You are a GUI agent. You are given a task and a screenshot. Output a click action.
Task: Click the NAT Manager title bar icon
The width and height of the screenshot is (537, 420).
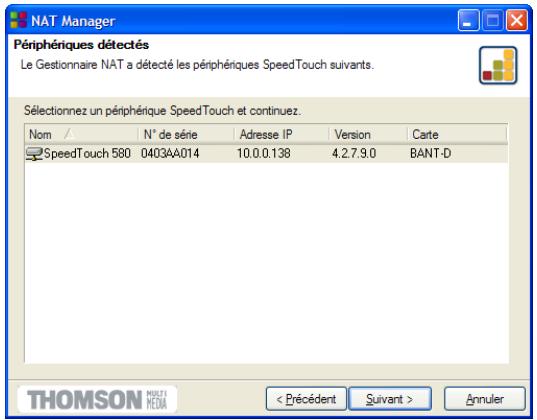tap(18, 21)
